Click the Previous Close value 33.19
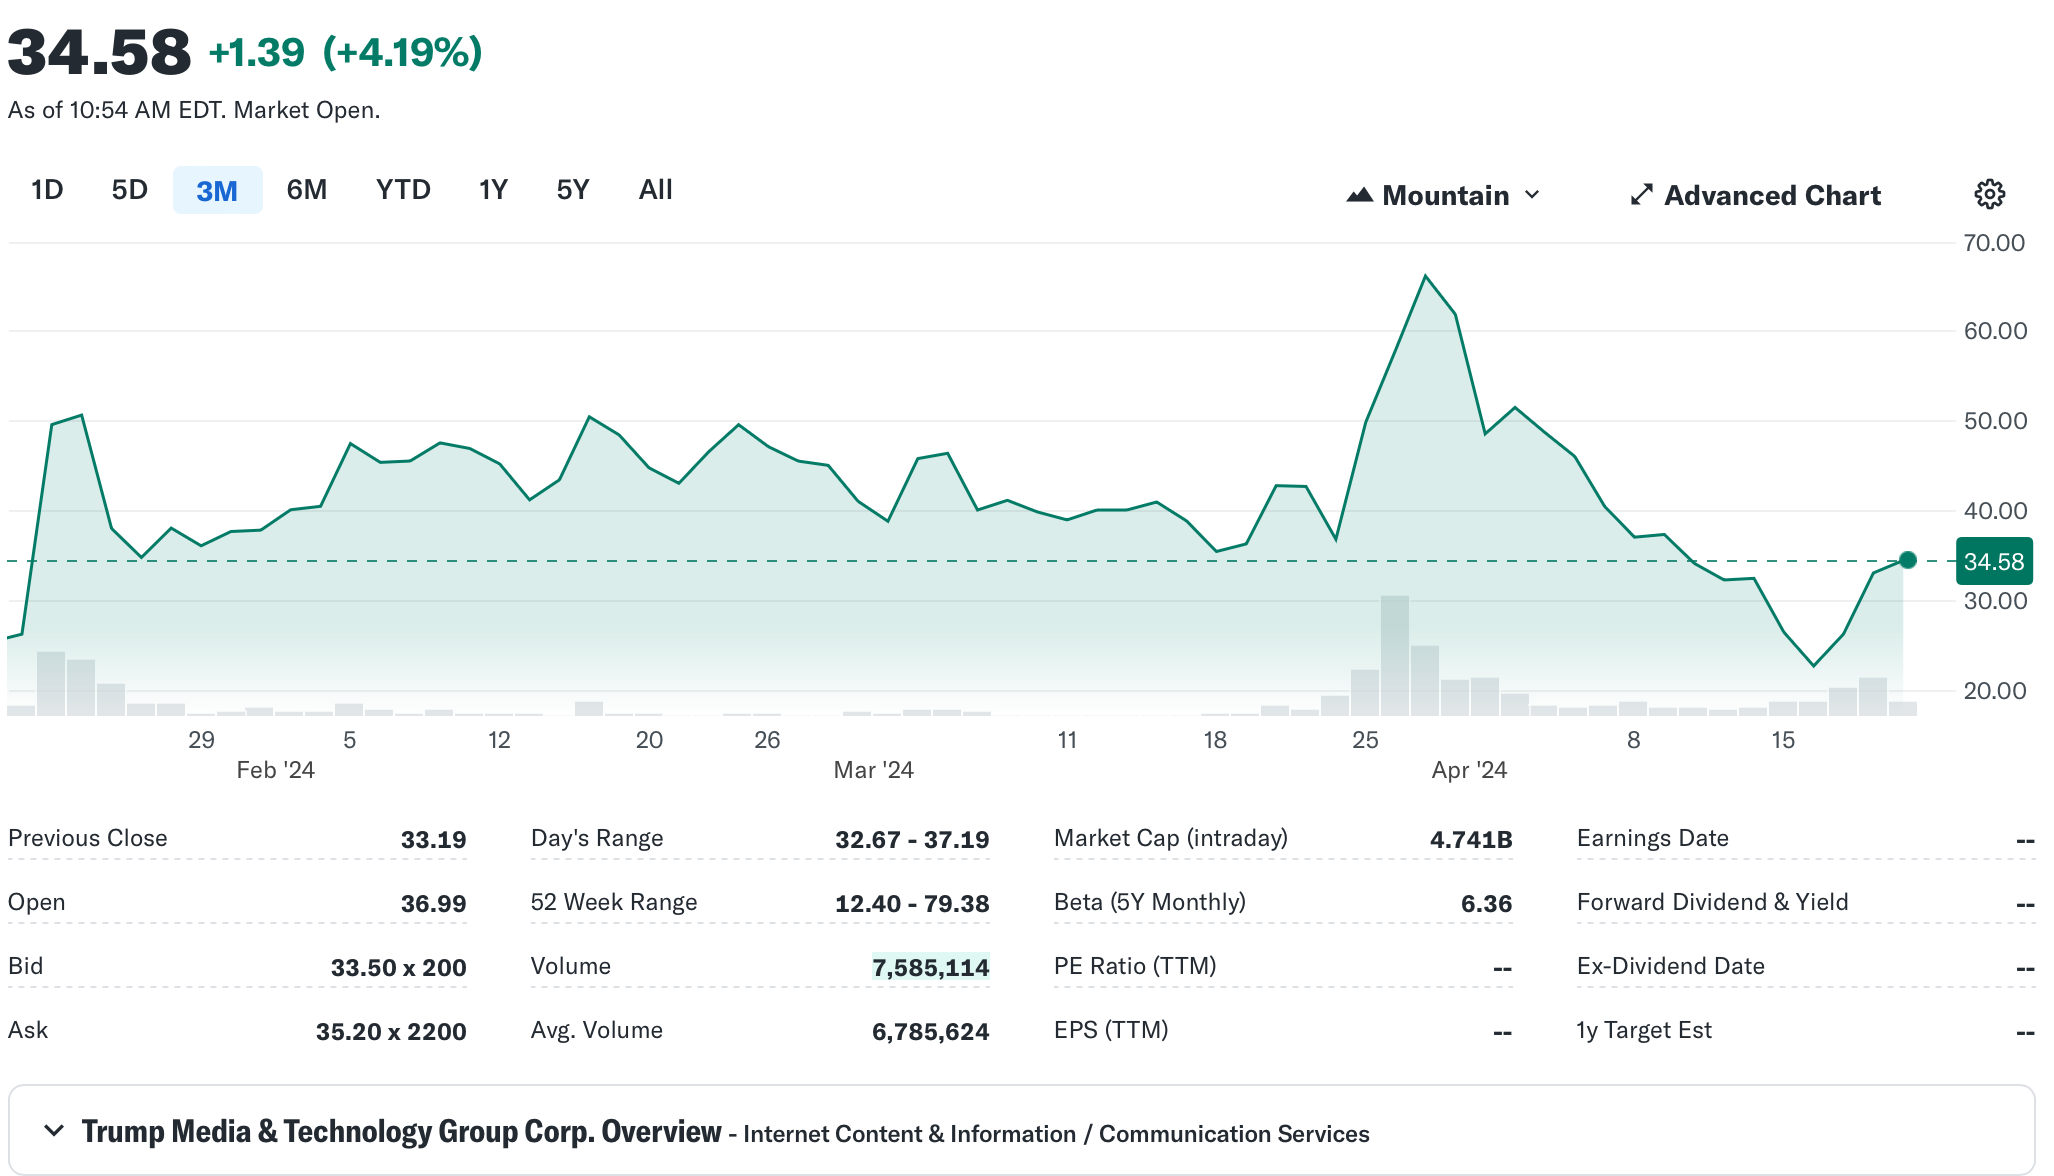Image resolution: width=2054 pixels, height=1176 pixels. click(x=433, y=840)
